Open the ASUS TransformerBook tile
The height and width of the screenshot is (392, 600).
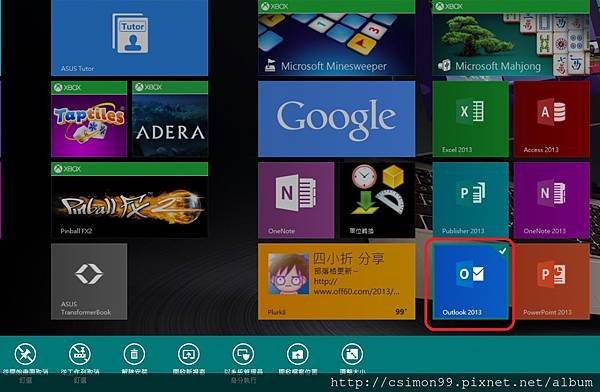click(x=89, y=281)
